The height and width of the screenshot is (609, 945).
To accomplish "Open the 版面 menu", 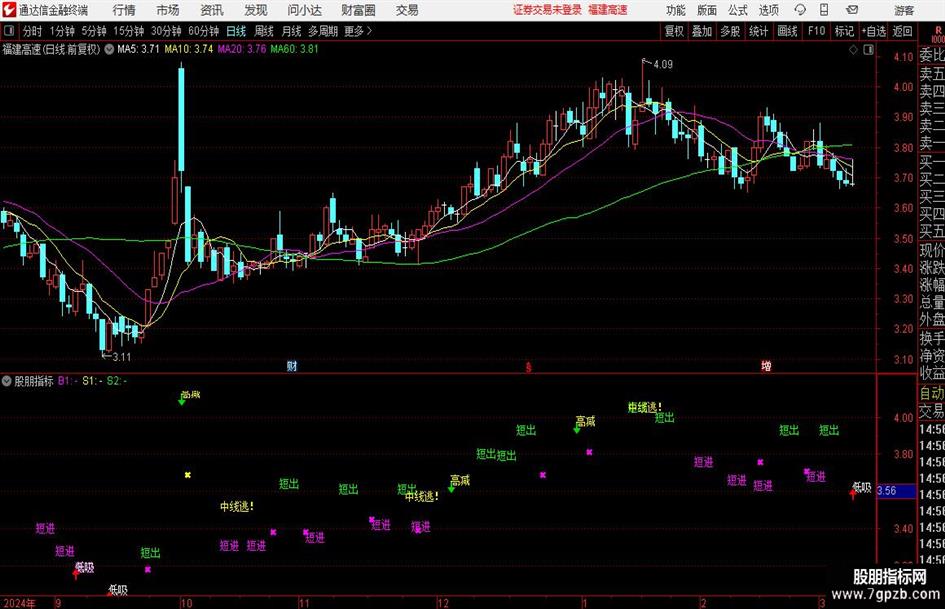I will pos(707,10).
